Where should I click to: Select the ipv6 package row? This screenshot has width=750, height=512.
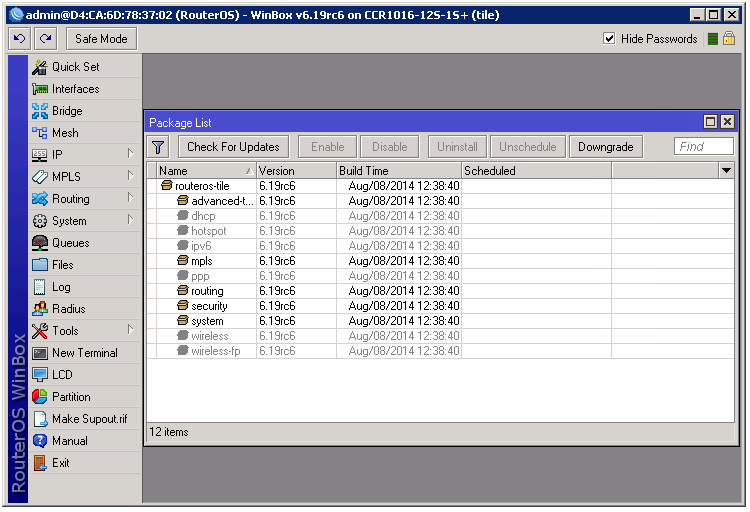coord(441,246)
